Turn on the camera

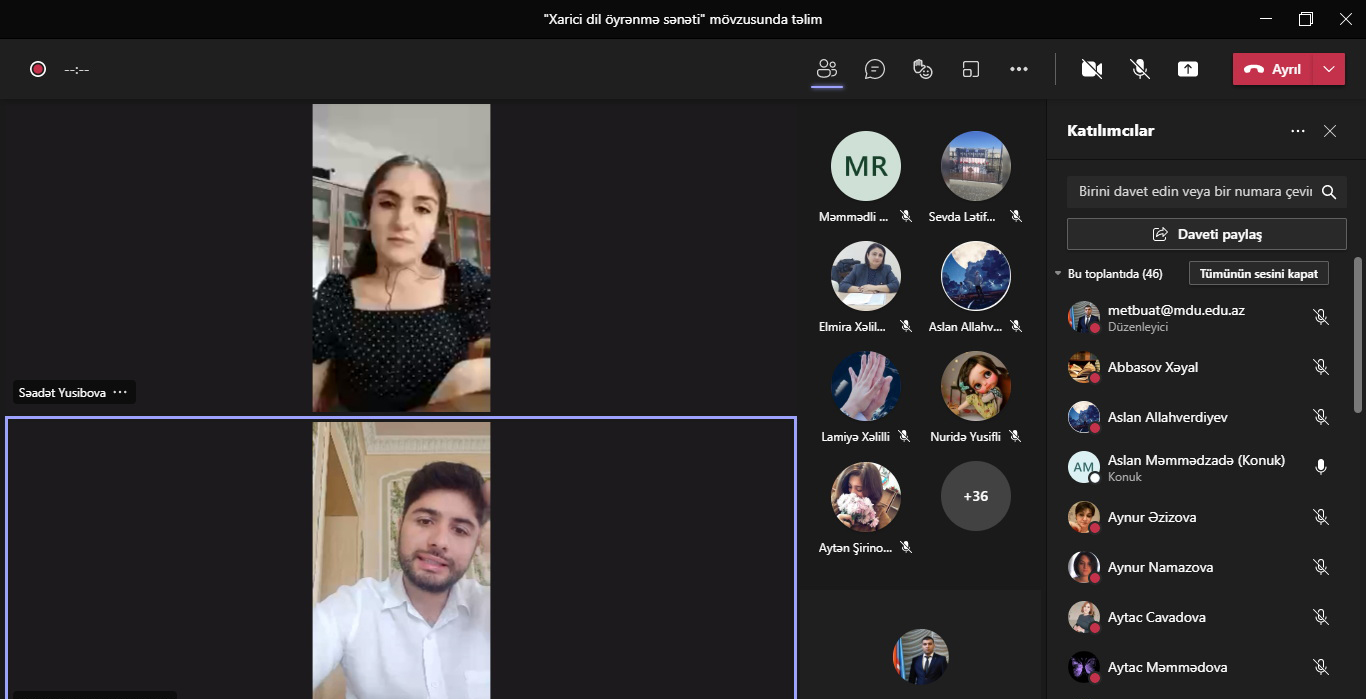(x=1091, y=69)
